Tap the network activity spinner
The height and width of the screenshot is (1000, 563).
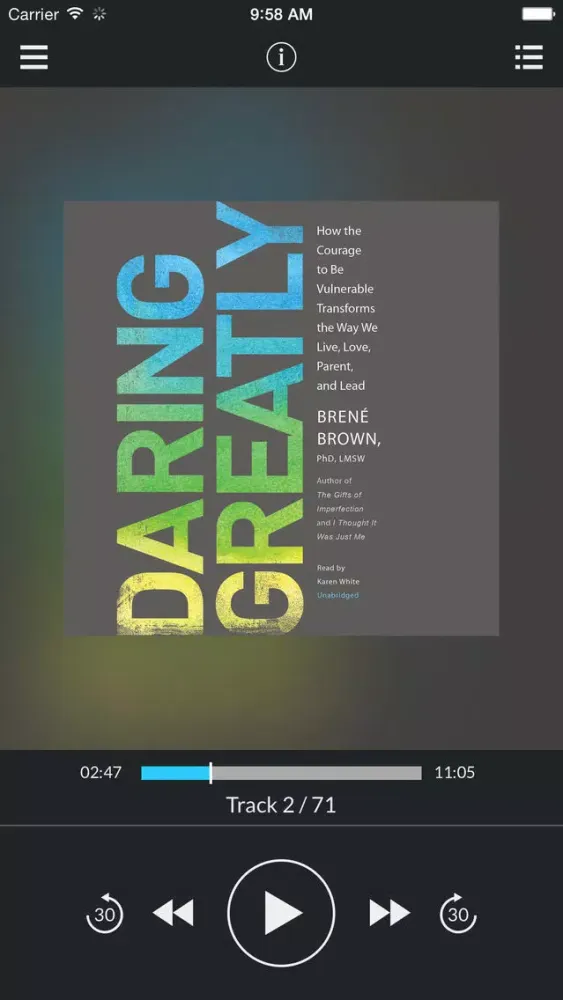click(x=99, y=14)
